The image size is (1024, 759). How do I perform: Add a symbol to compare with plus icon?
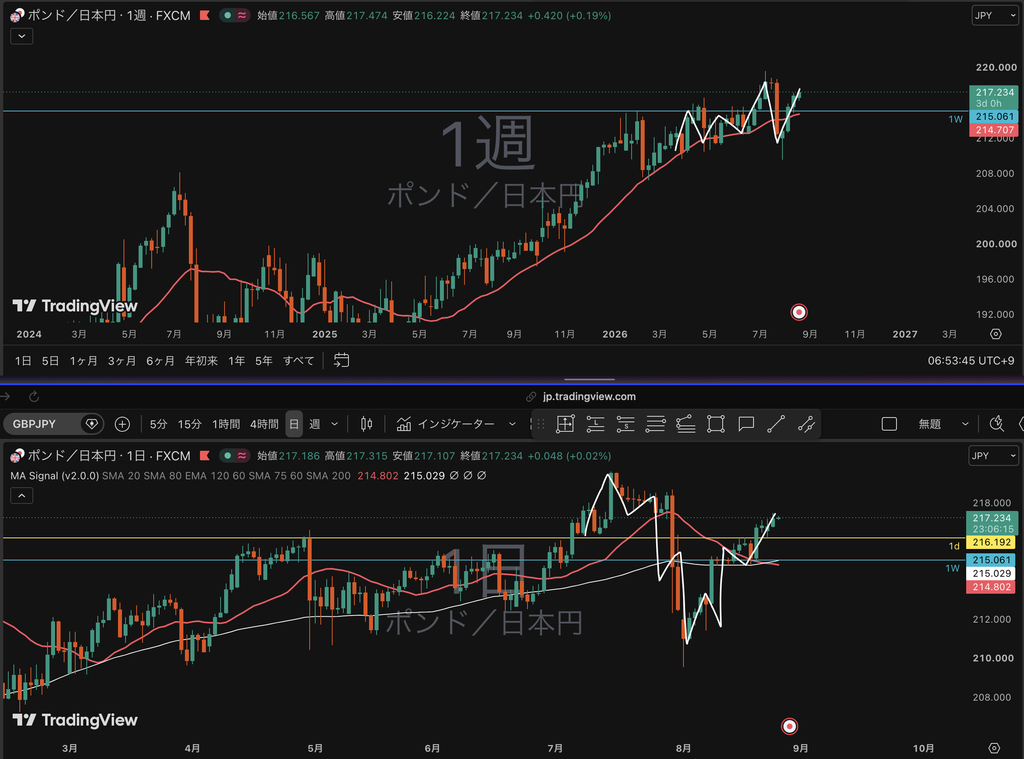click(122, 424)
